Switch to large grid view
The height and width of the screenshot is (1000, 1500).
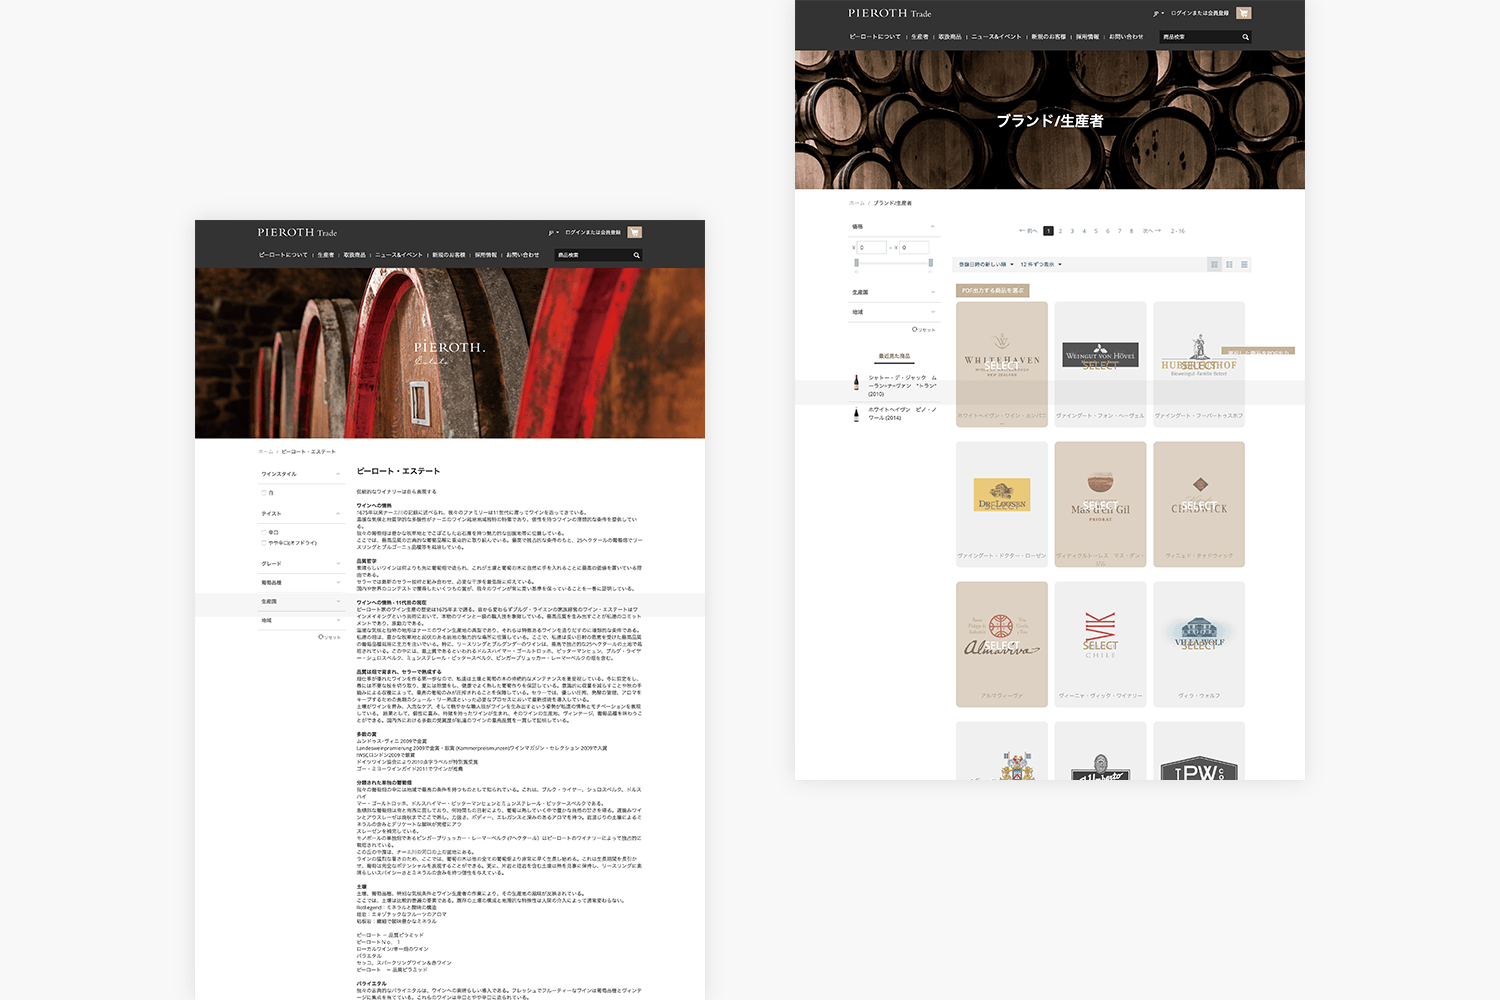pos(1214,264)
